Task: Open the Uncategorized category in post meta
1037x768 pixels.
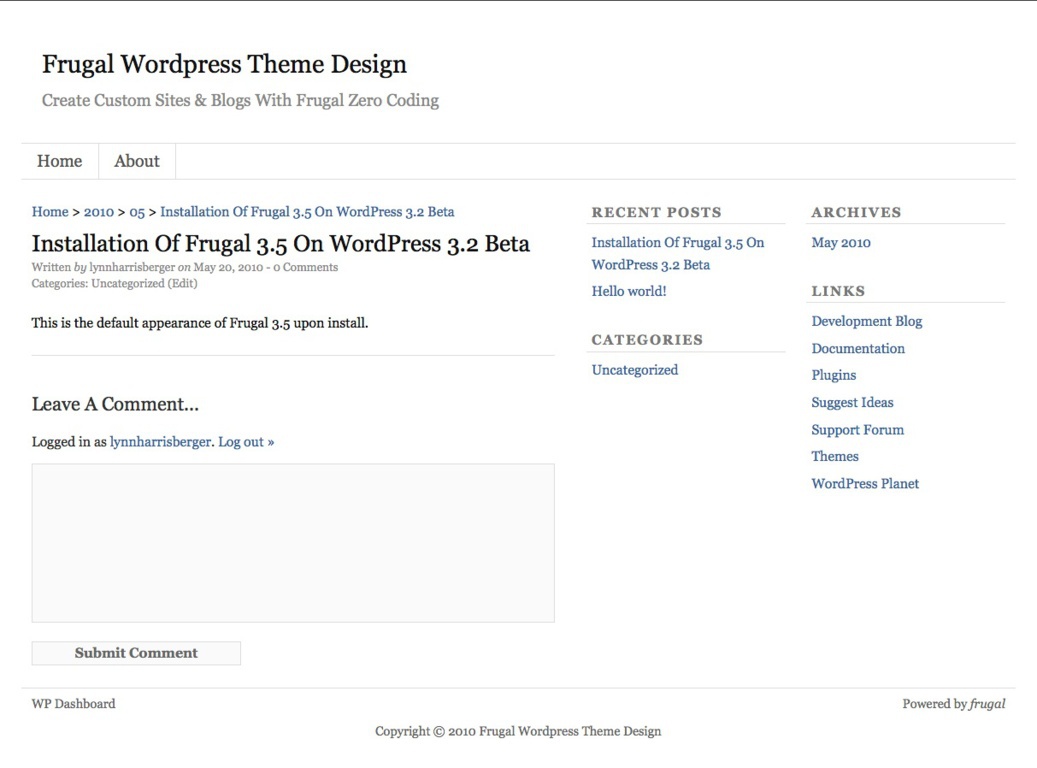Action: click(x=128, y=283)
